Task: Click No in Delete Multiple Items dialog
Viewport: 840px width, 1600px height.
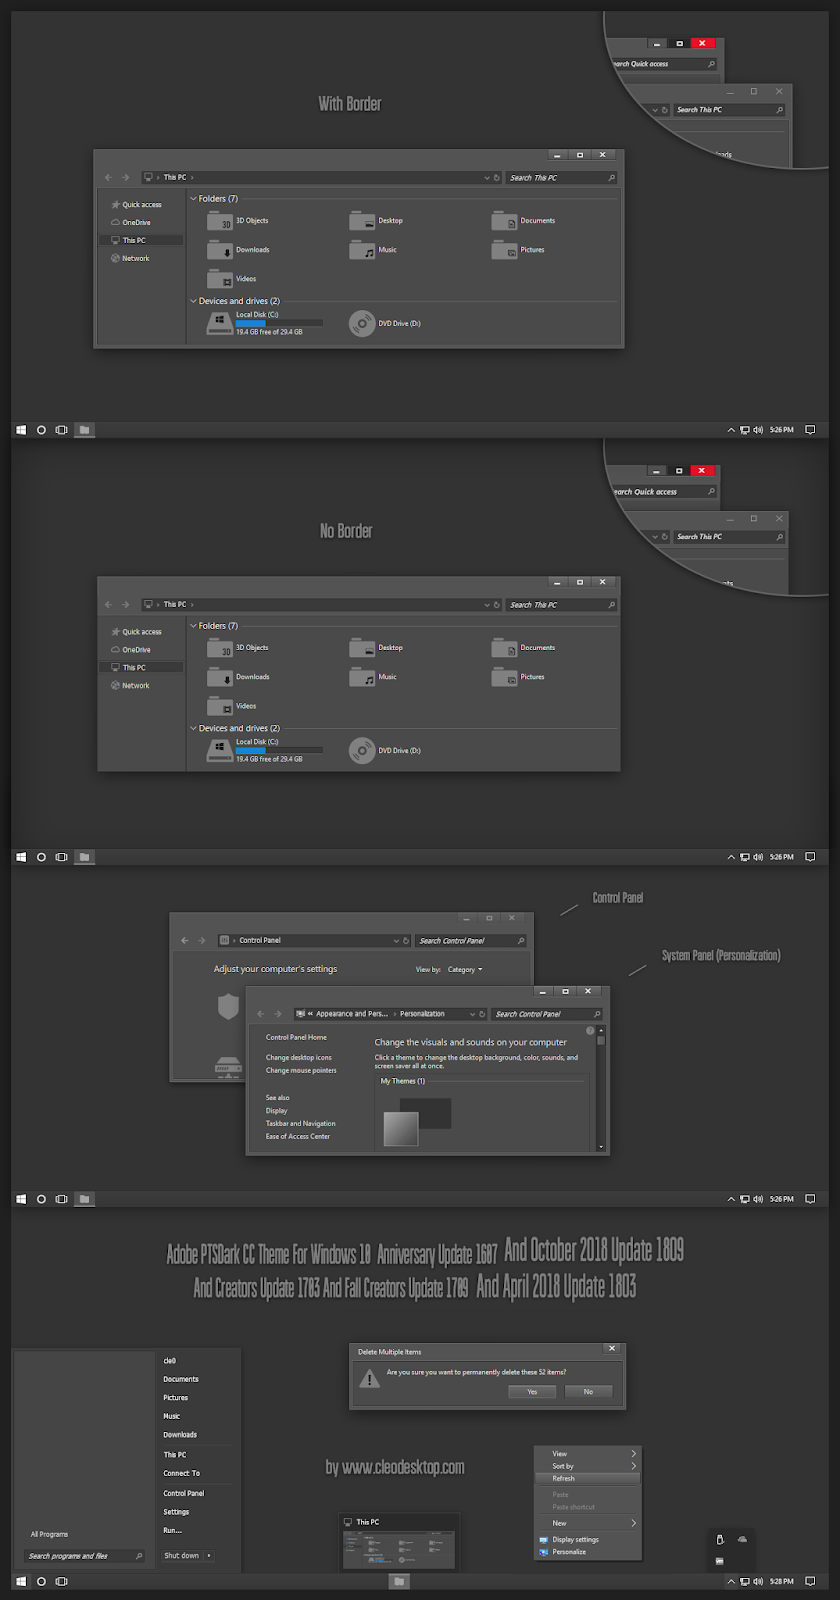Action: (588, 1392)
